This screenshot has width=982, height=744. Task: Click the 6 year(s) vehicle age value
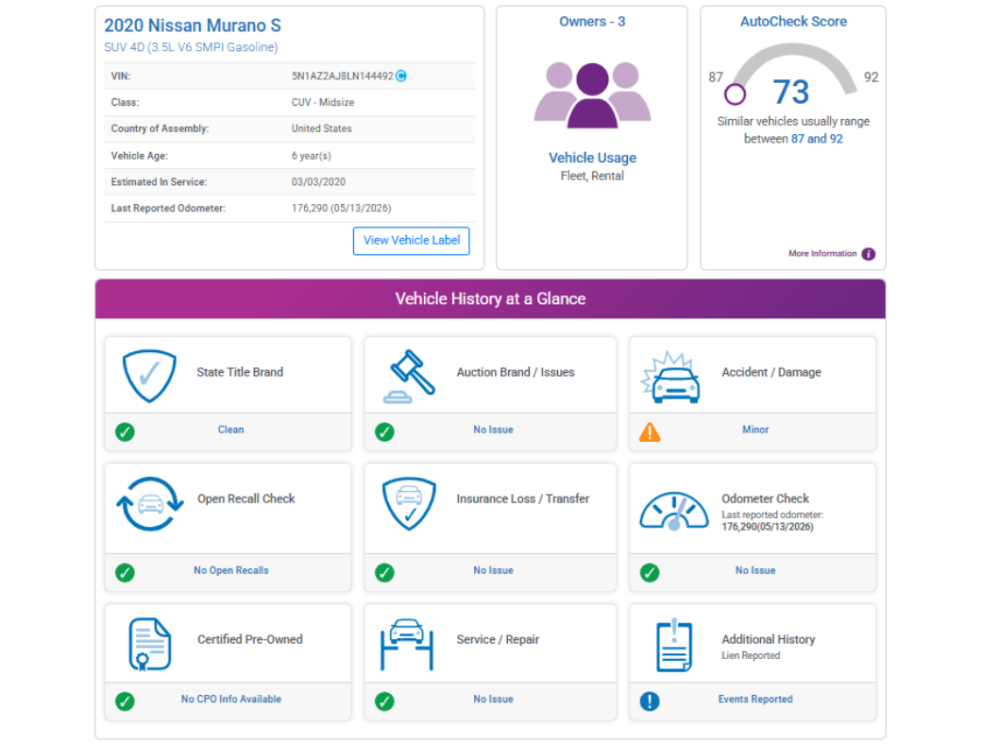311,155
